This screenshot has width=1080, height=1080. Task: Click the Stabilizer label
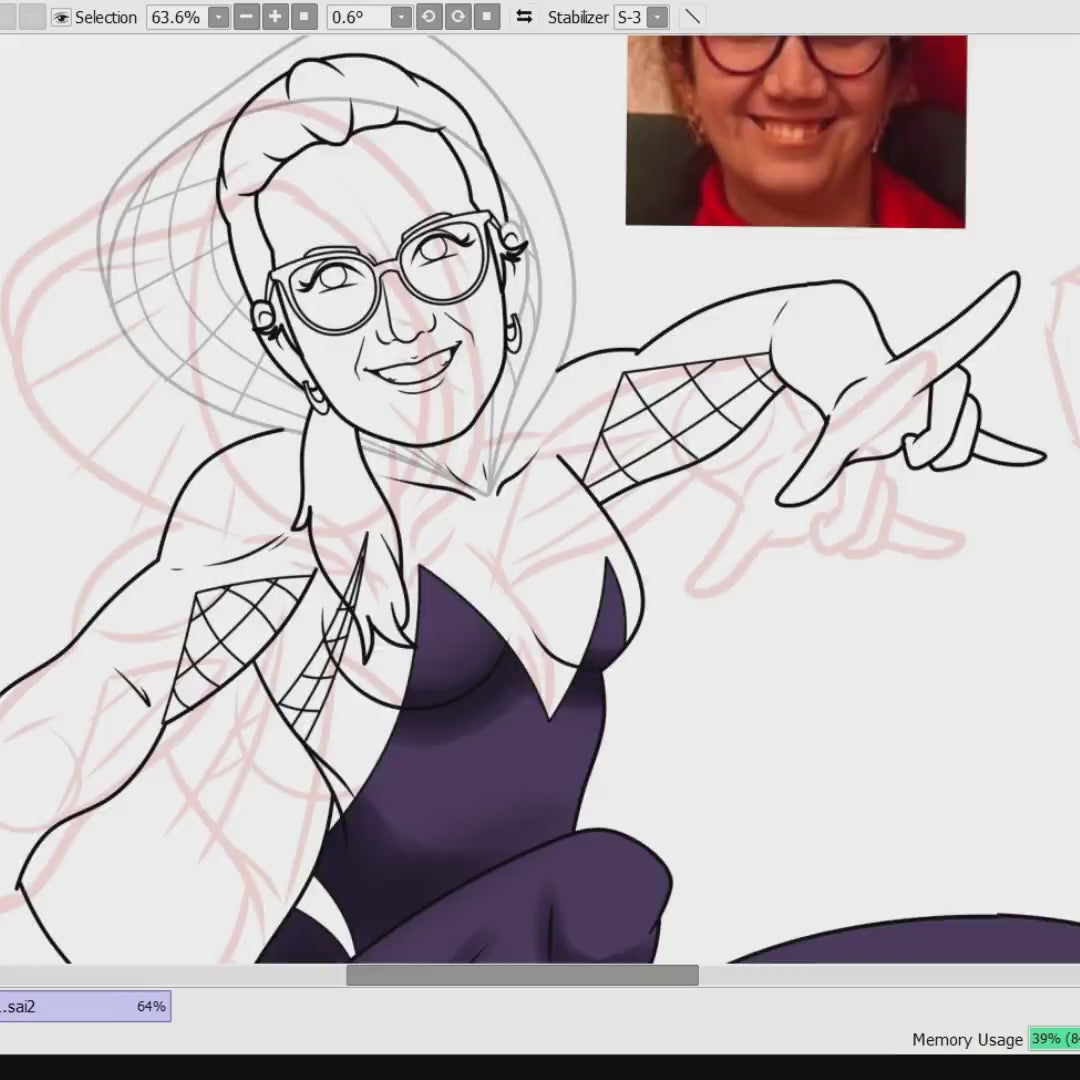(x=578, y=17)
